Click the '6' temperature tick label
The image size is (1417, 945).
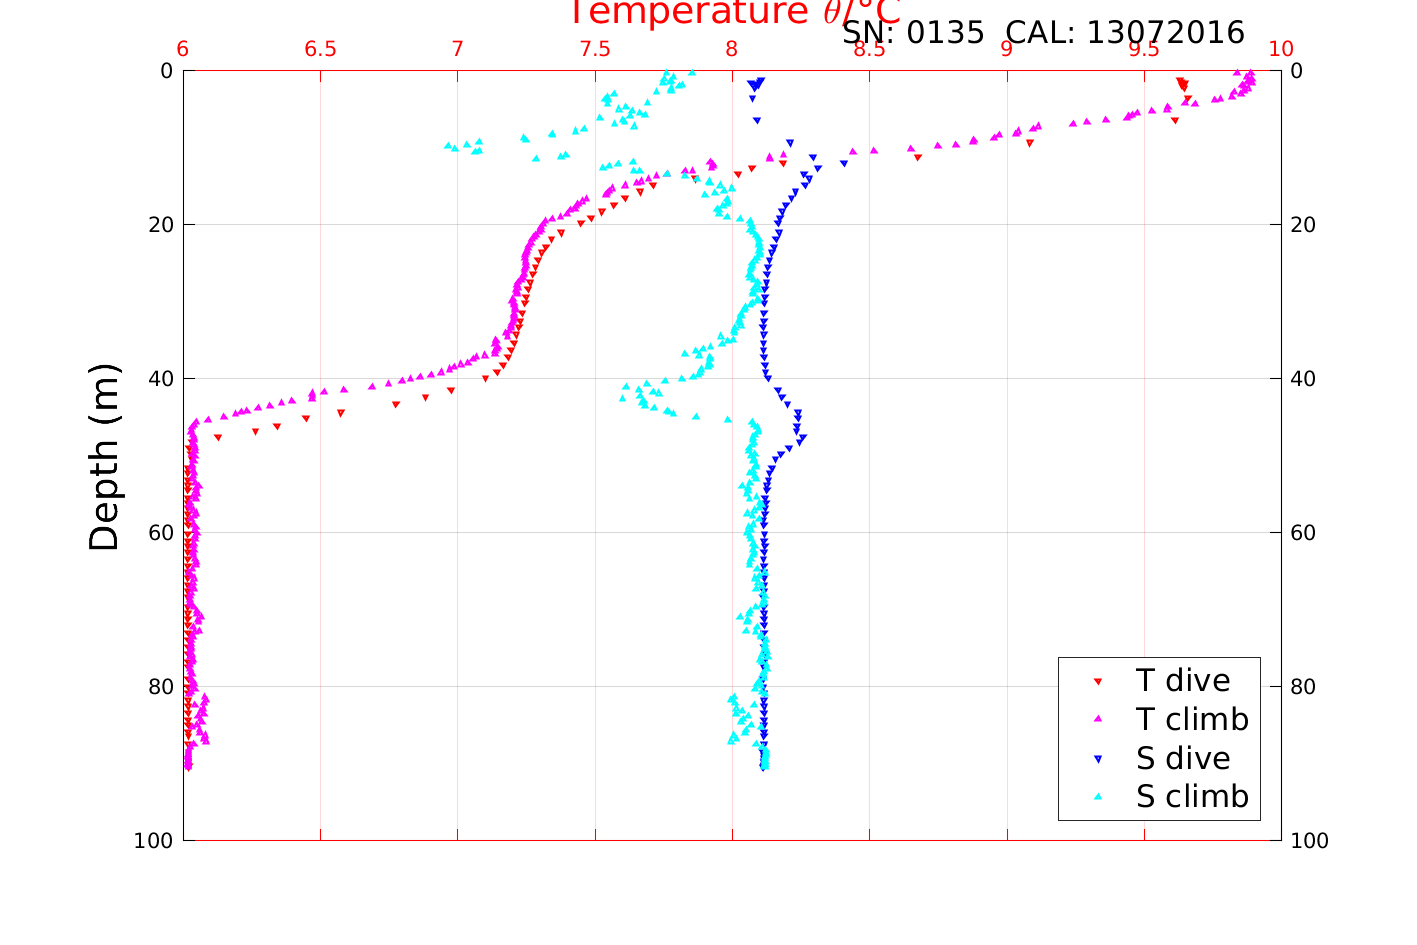coord(183,50)
